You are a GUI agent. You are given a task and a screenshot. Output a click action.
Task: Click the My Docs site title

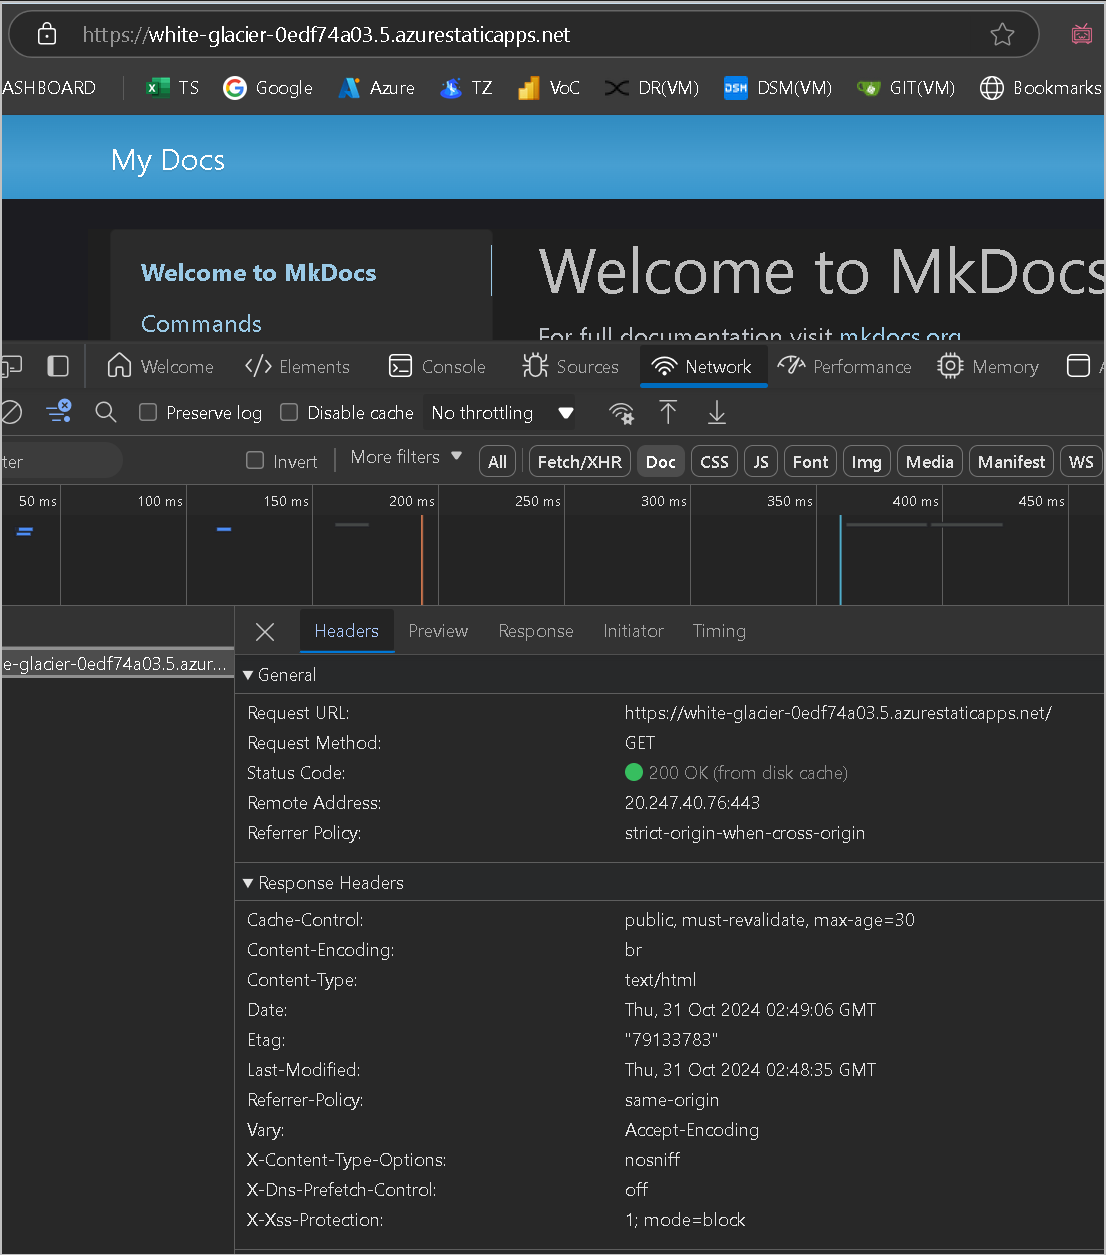168,160
